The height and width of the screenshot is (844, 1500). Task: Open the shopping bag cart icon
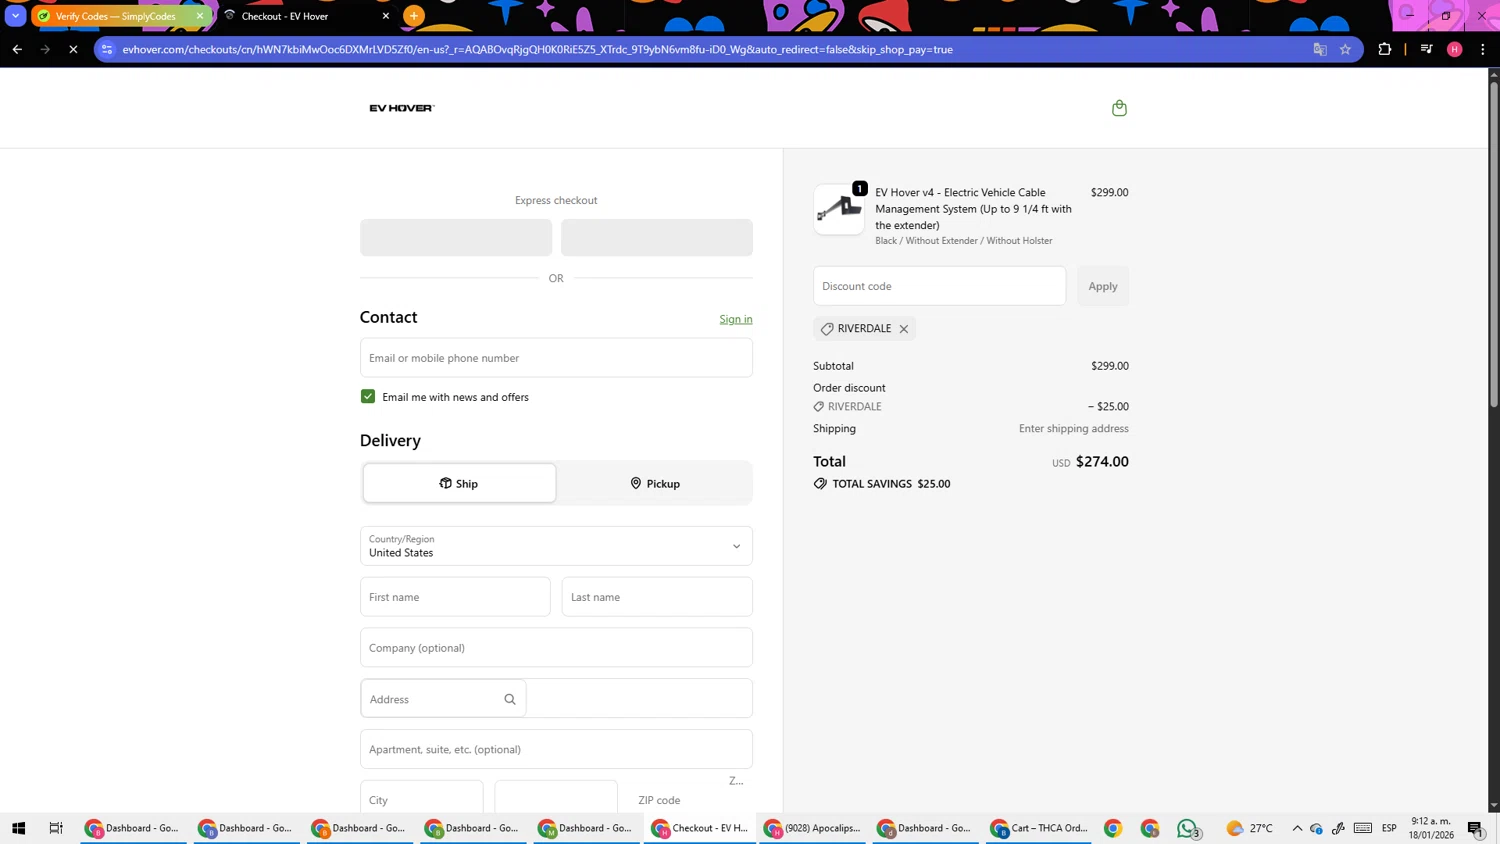click(1119, 108)
